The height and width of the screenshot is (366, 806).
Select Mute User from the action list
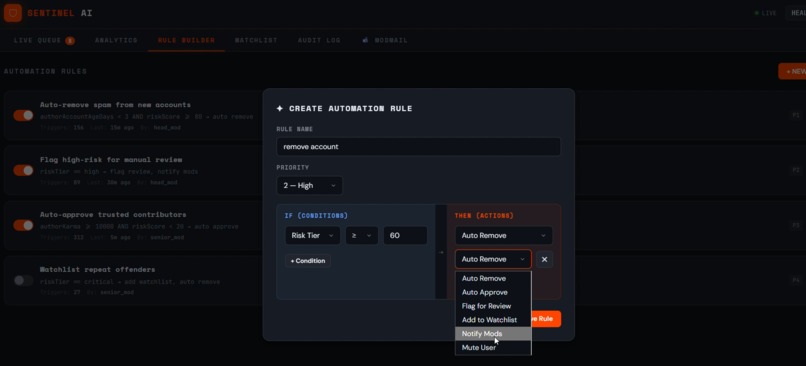pos(493,347)
